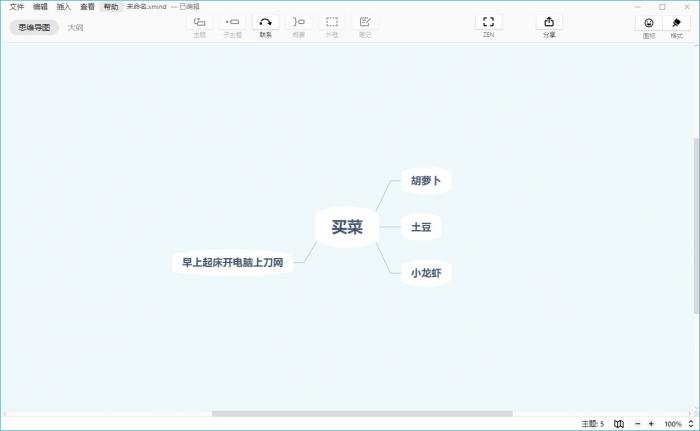700x431 pixels.
Task: Select the central topic 买菜
Action: point(347,227)
